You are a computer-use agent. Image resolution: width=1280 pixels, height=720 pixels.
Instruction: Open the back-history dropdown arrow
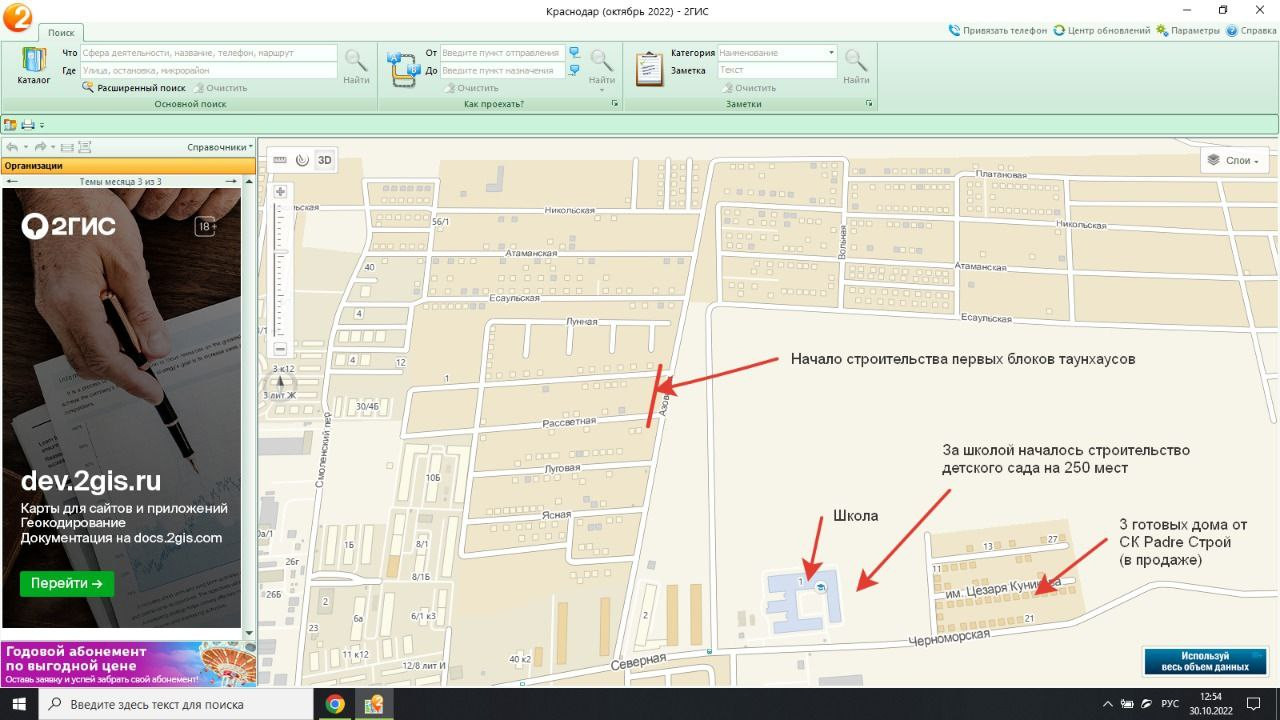click(24, 148)
